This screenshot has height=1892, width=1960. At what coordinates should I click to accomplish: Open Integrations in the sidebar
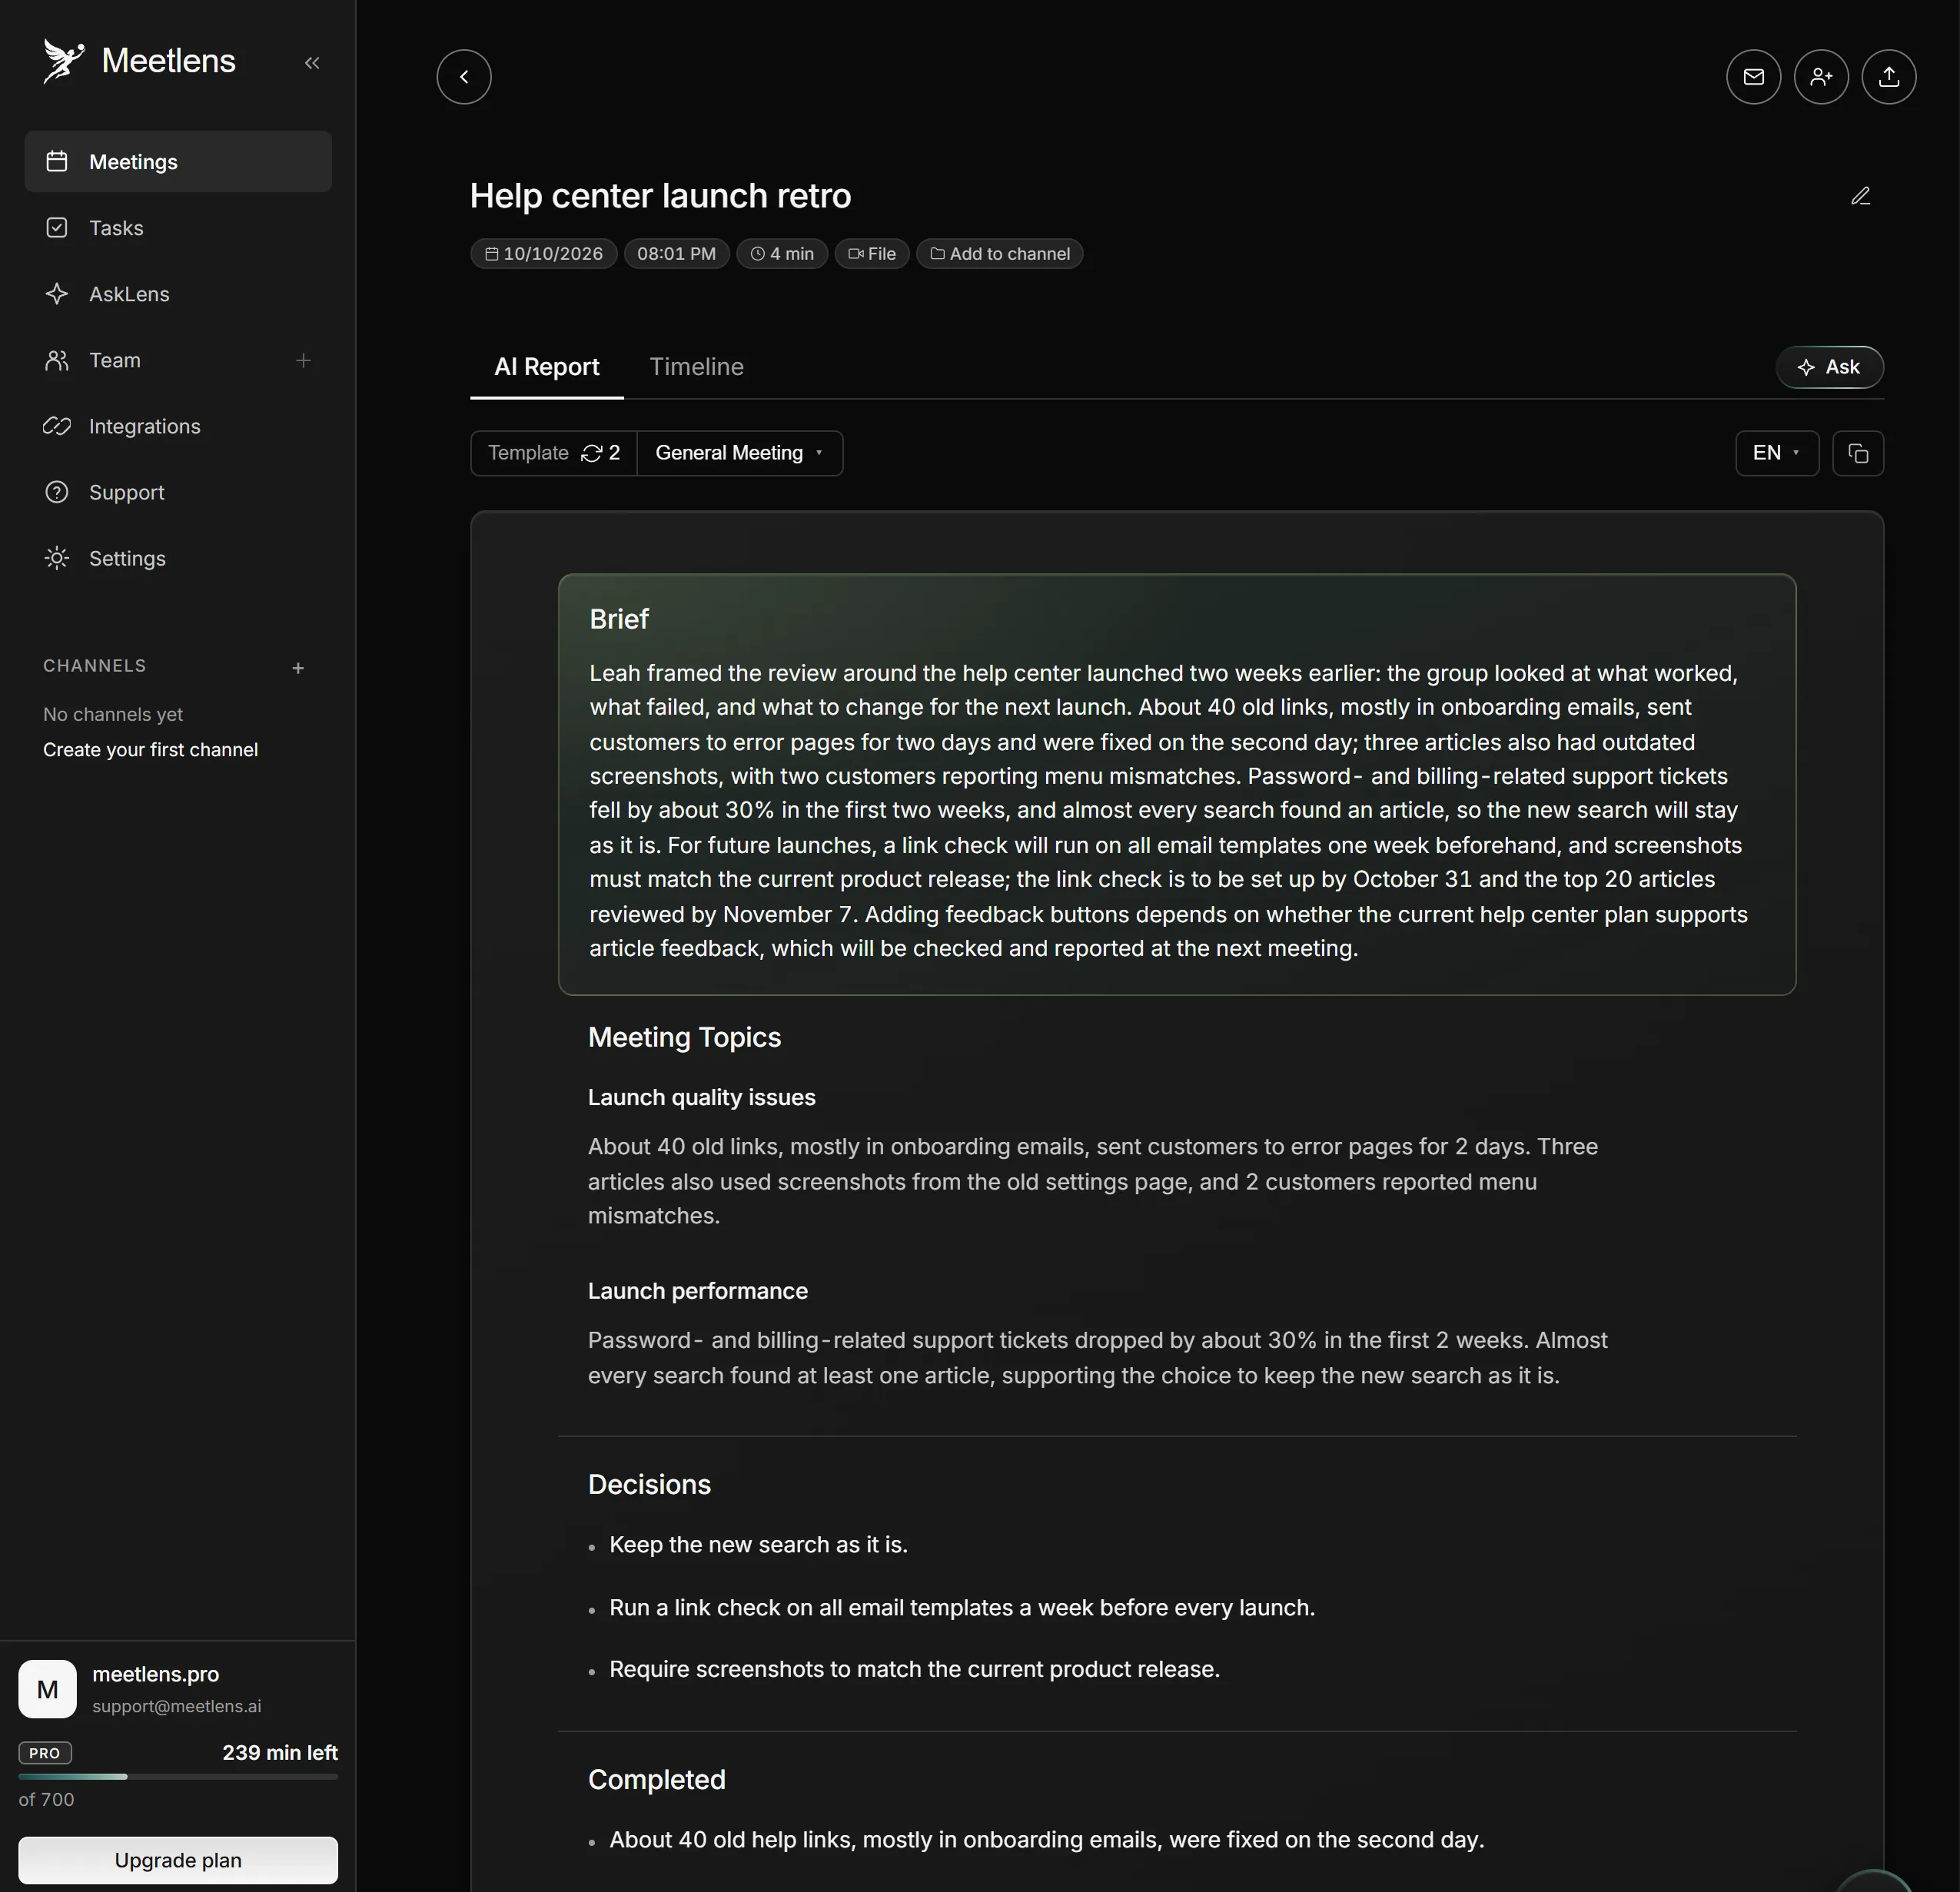(x=178, y=425)
